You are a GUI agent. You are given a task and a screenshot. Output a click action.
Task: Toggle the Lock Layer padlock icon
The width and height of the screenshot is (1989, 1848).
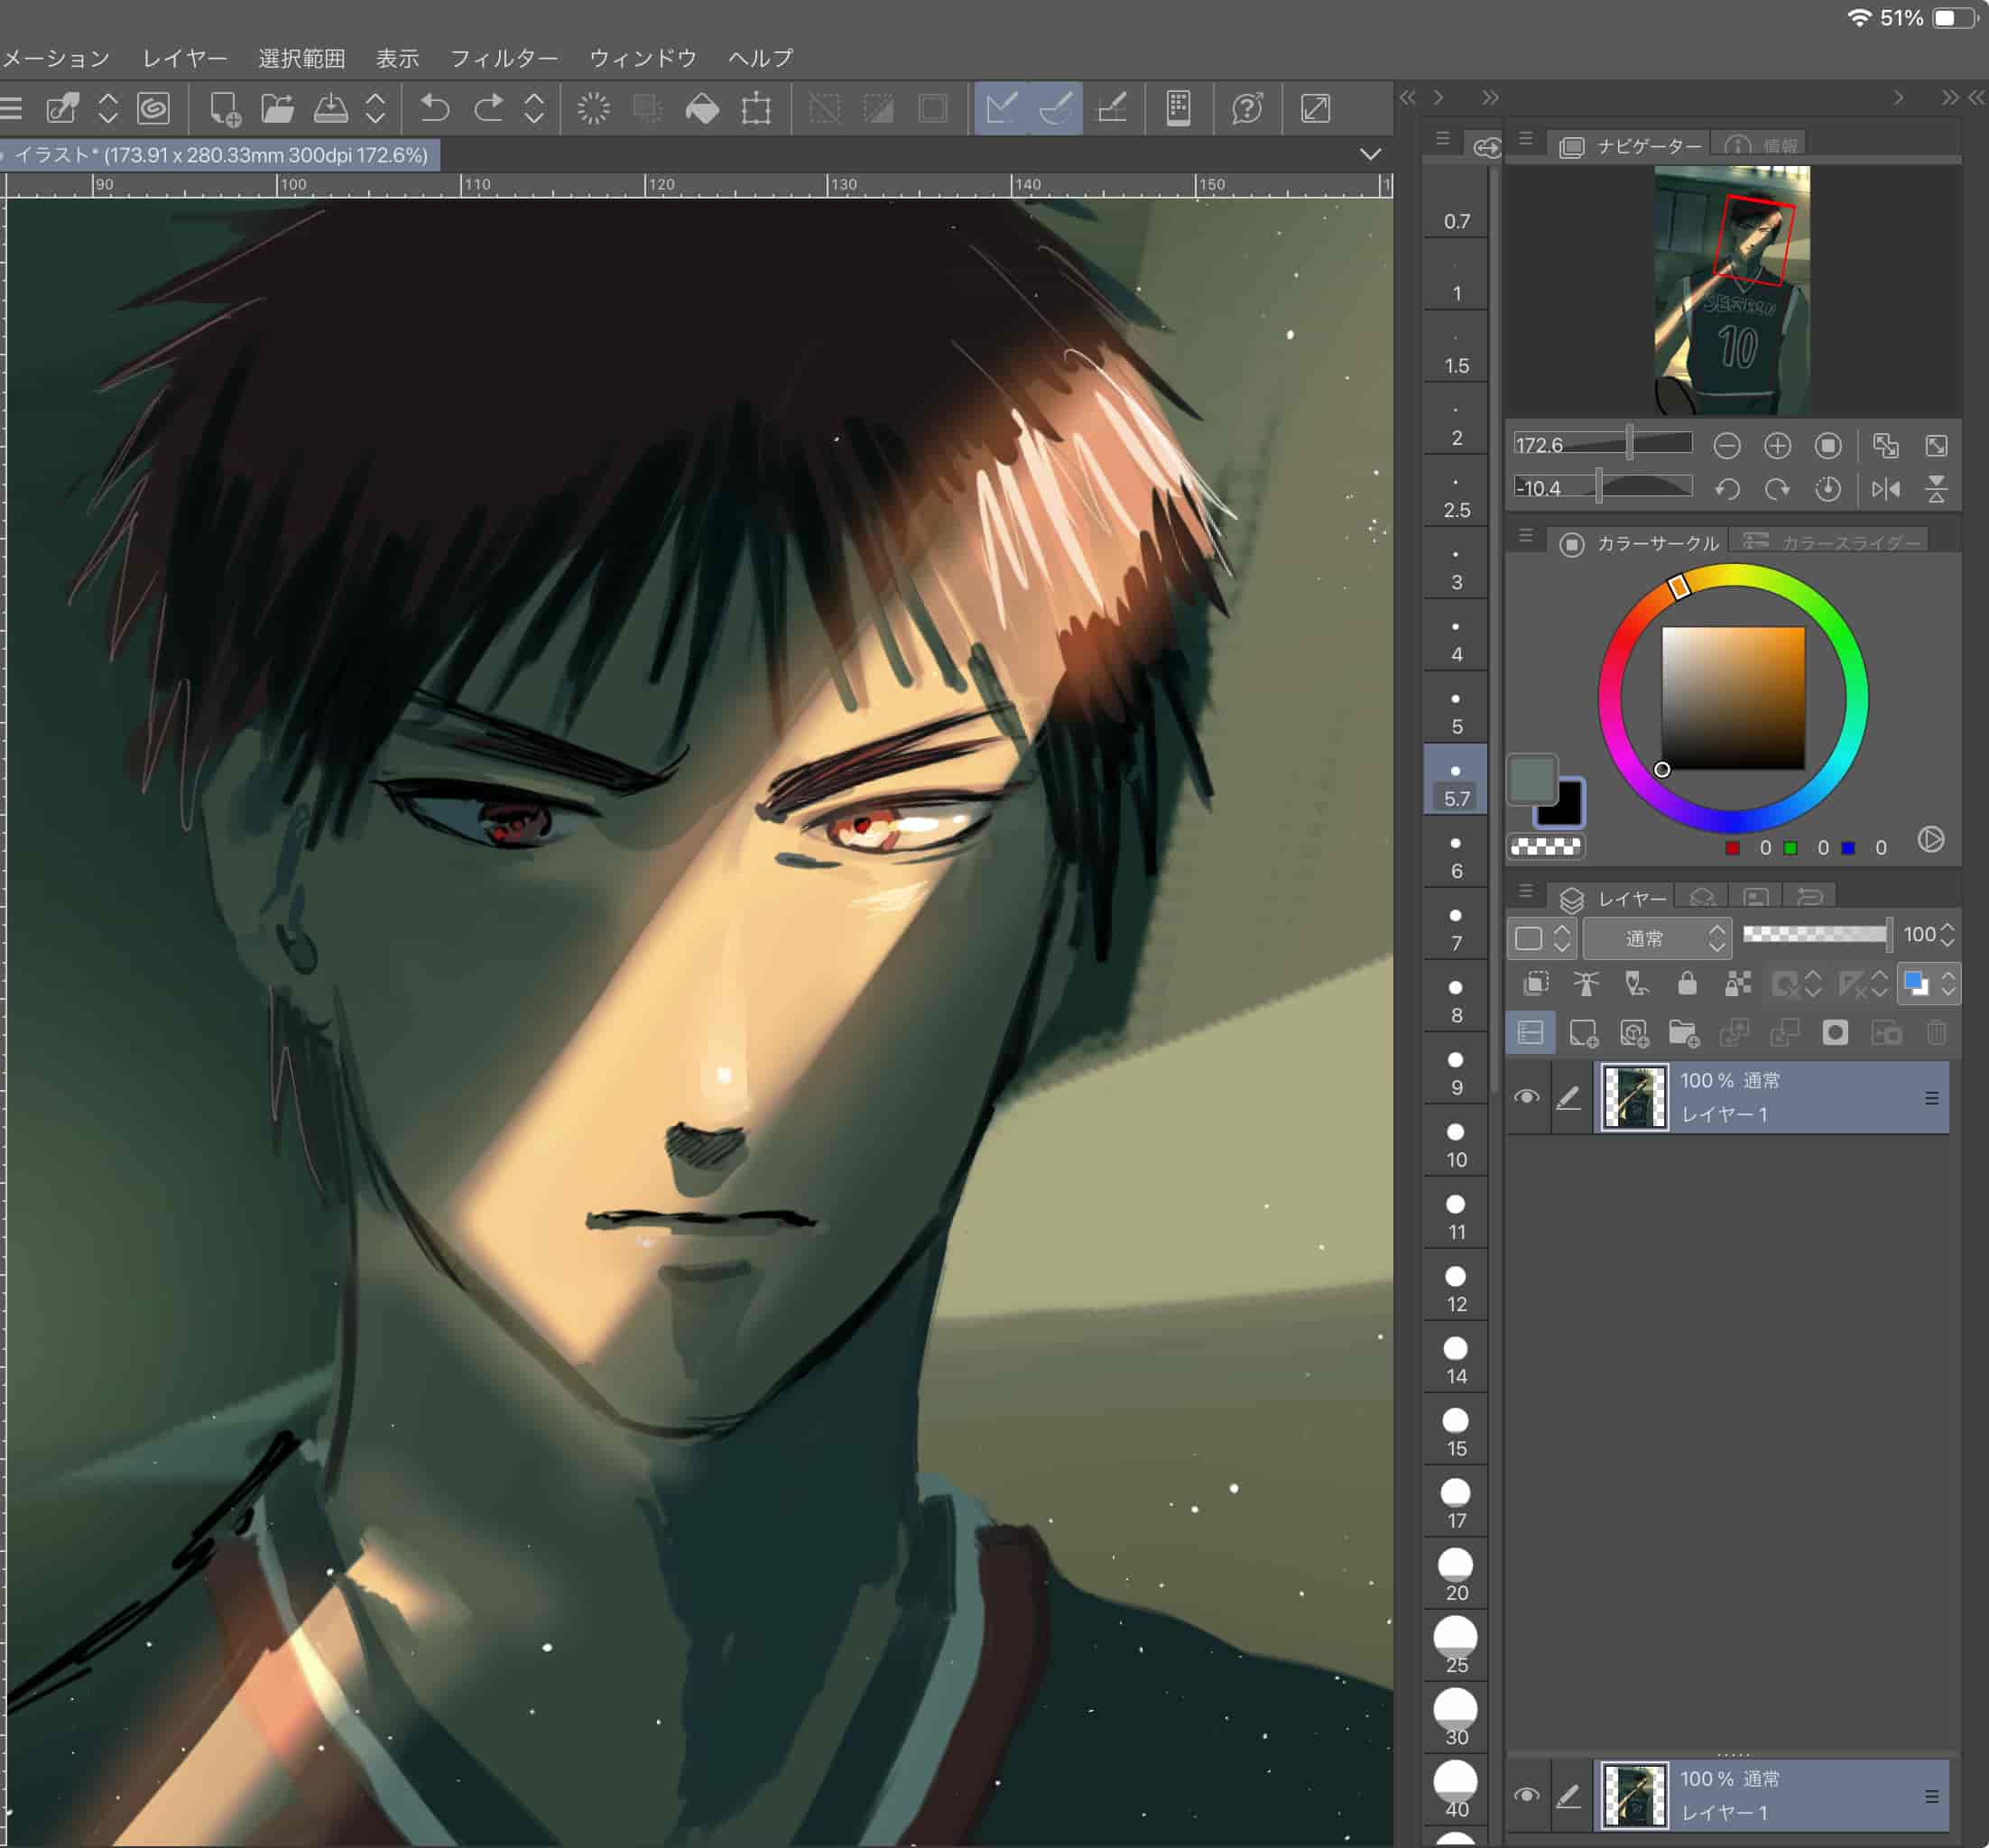[x=1687, y=984]
